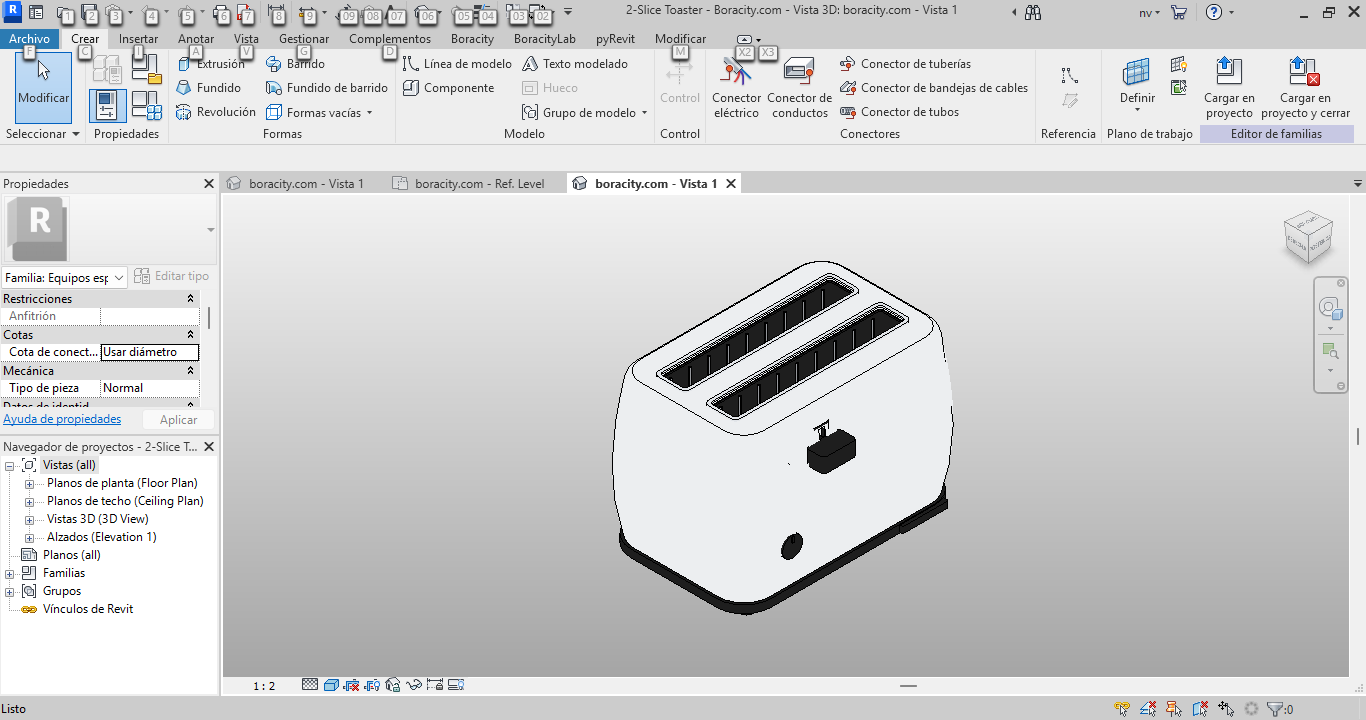Viewport: 1366px width, 720px height.
Task: Start the Fundido de barrido tool
Action: pyautogui.click(x=327, y=88)
